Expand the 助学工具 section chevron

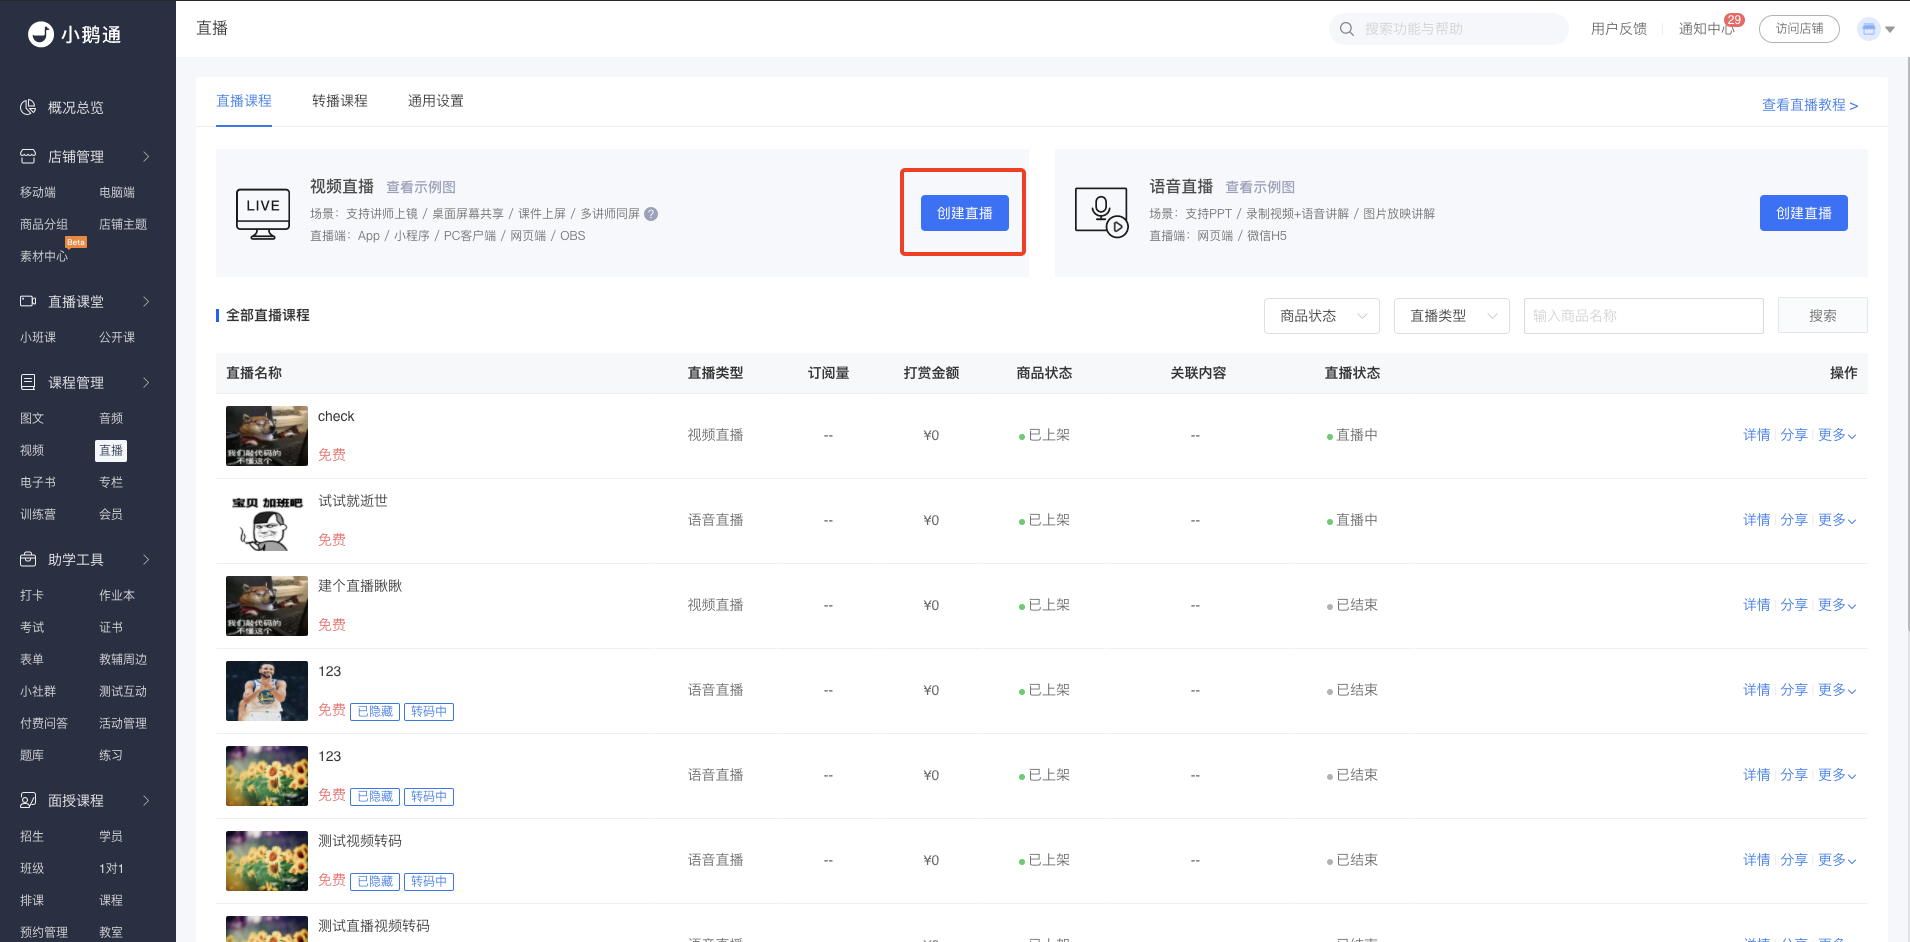[x=146, y=559]
